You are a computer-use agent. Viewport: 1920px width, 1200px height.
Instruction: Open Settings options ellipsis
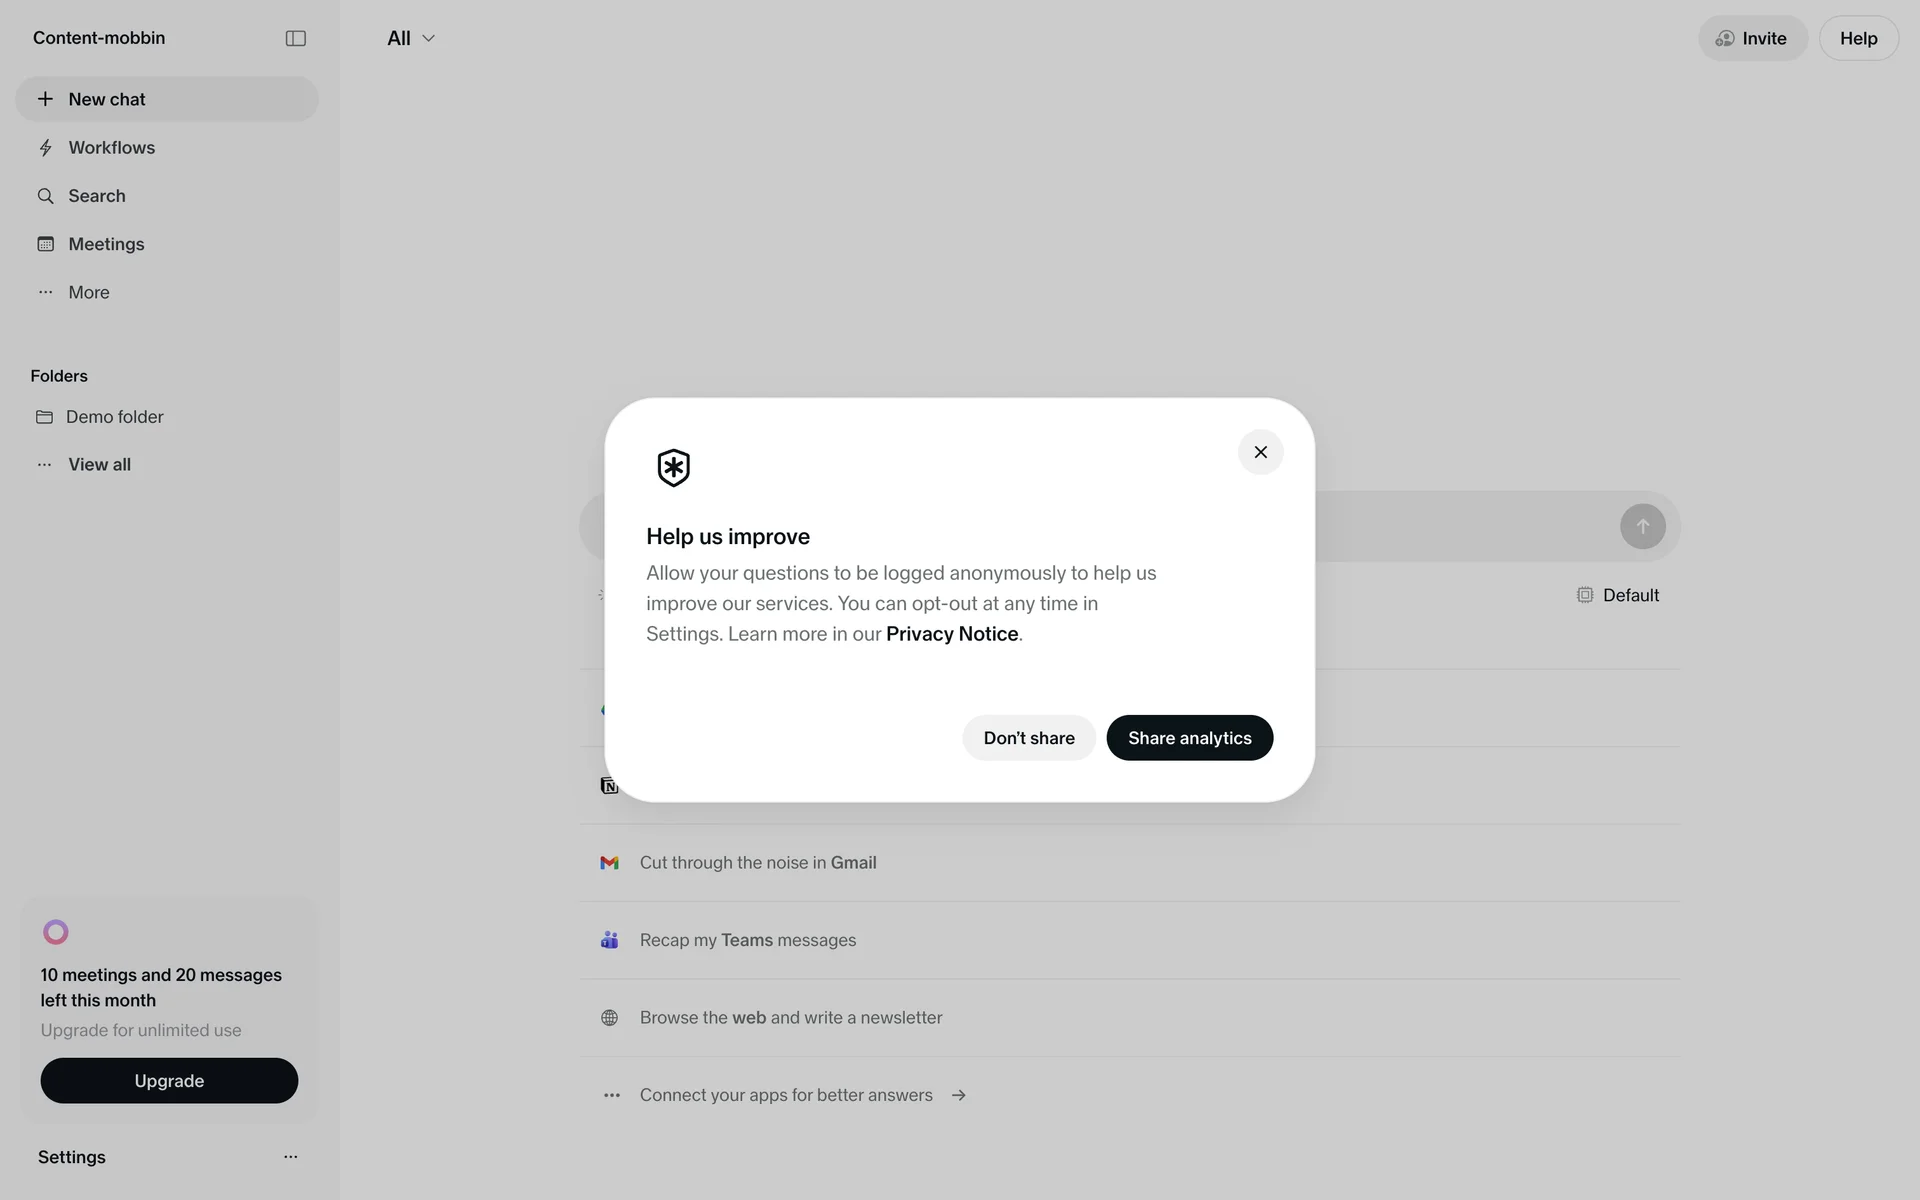(290, 1157)
